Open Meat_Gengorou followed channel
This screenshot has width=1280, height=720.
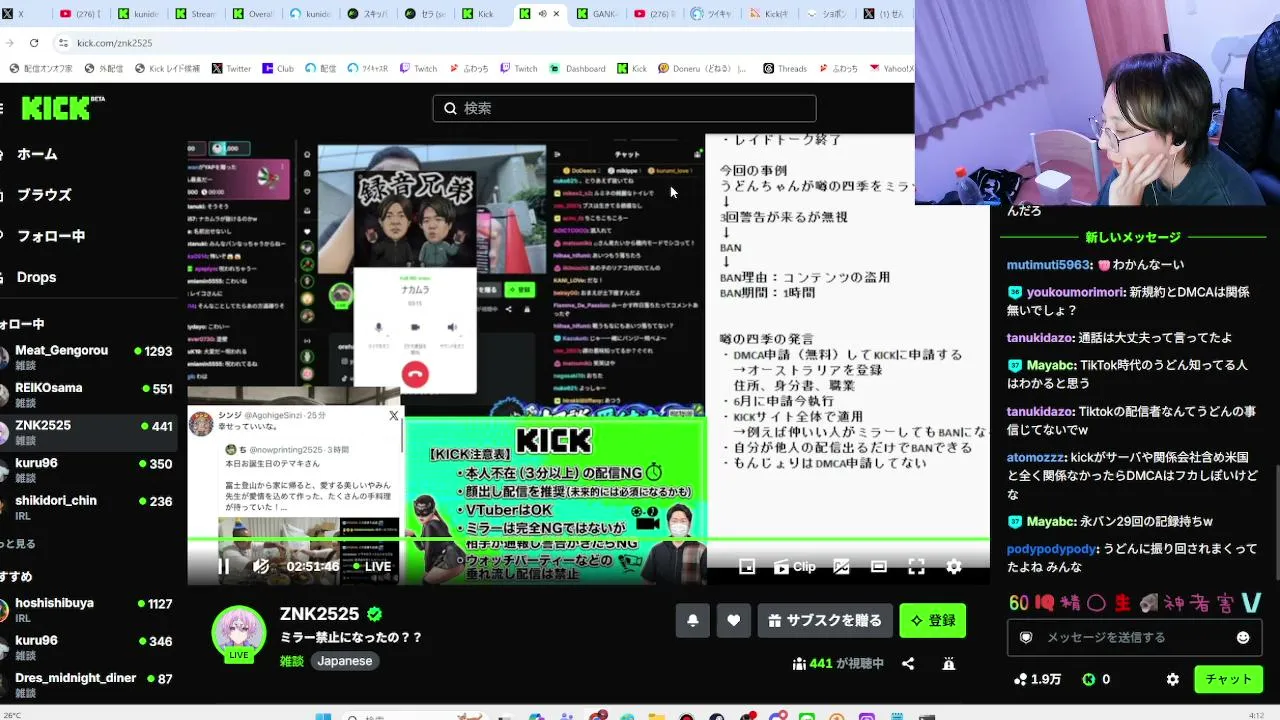pyautogui.click(x=88, y=357)
